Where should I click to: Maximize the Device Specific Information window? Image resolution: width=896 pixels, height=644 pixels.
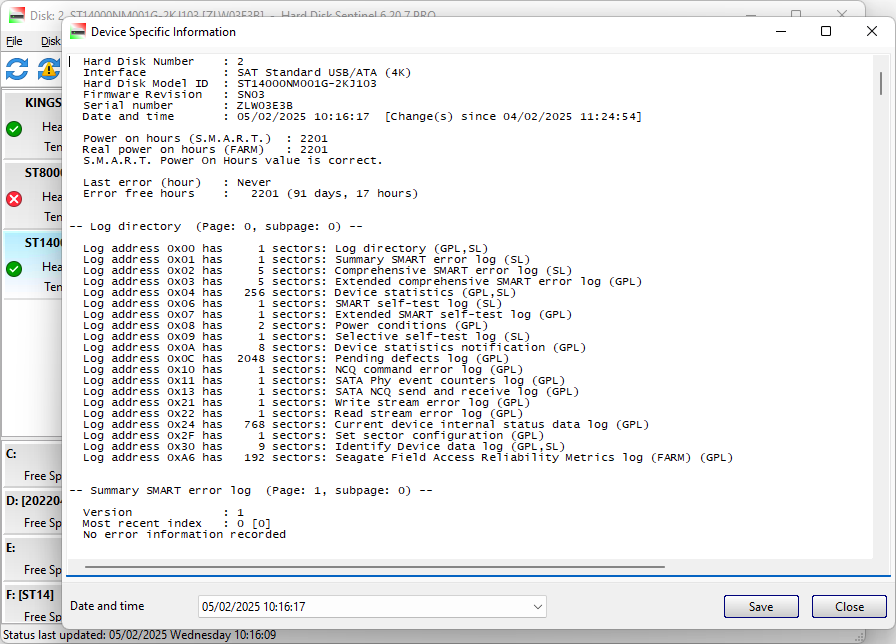(826, 31)
